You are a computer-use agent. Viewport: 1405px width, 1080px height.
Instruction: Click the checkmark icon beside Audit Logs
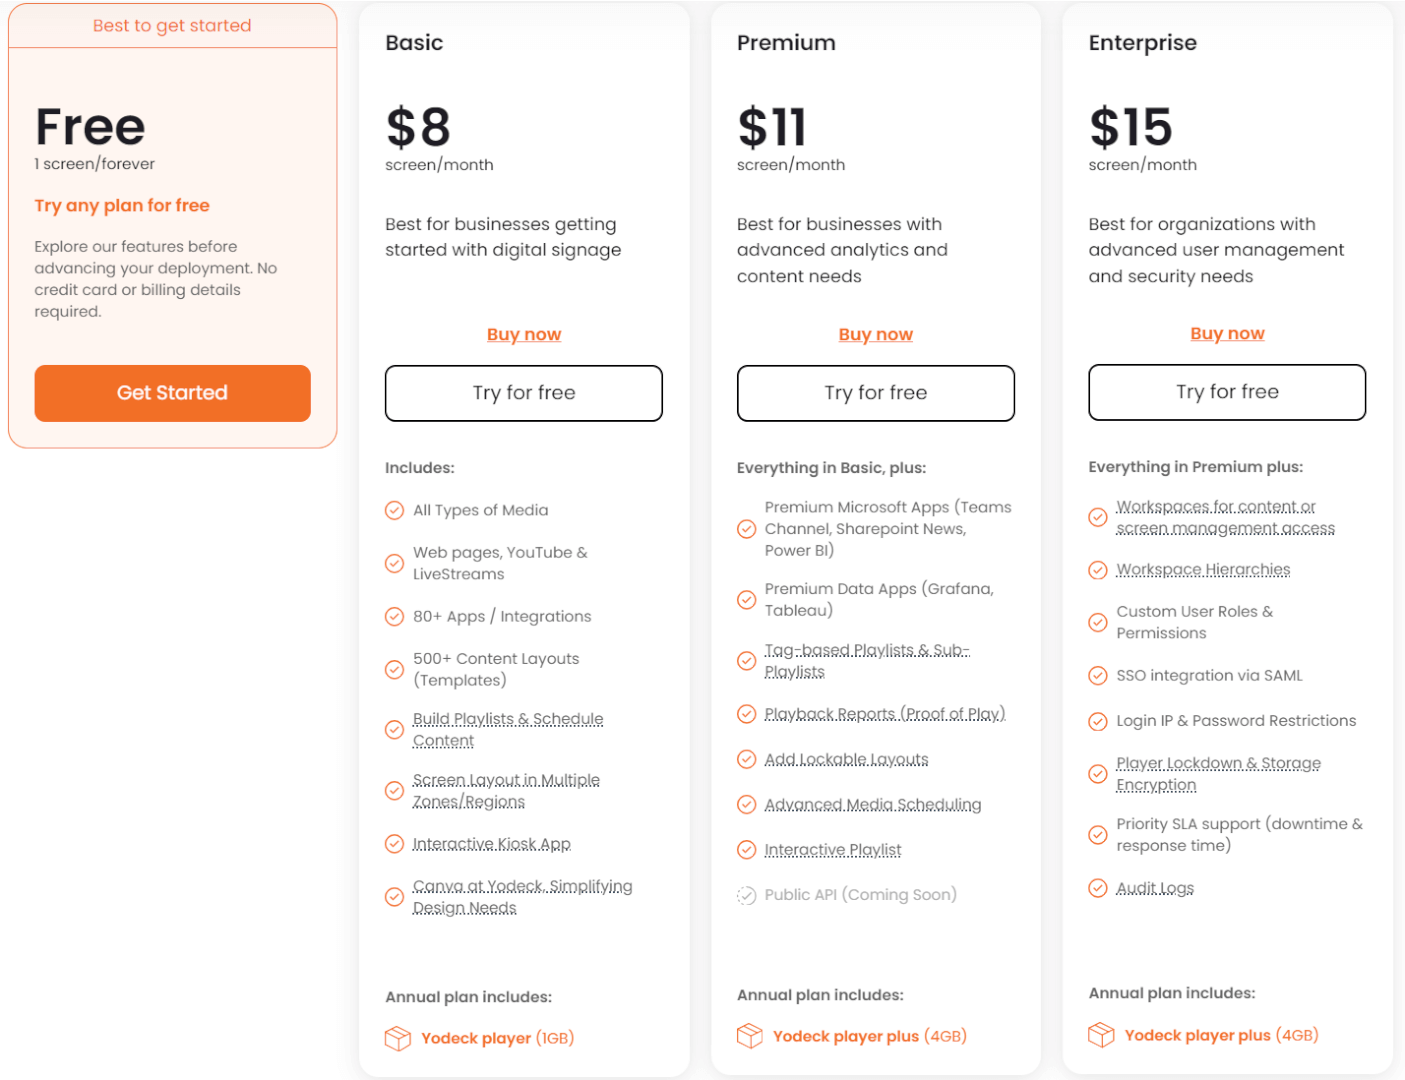pyautogui.click(x=1098, y=888)
